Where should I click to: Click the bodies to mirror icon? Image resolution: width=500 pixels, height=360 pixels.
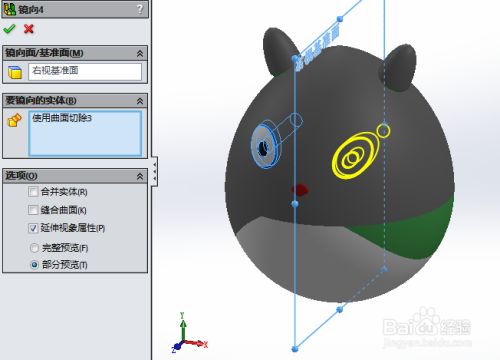[x=14, y=120]
